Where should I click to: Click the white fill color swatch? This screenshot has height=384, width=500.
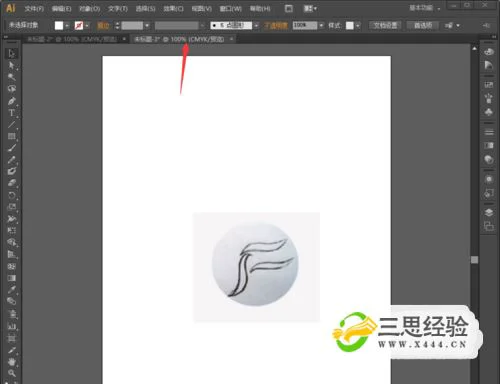(59, 25)
